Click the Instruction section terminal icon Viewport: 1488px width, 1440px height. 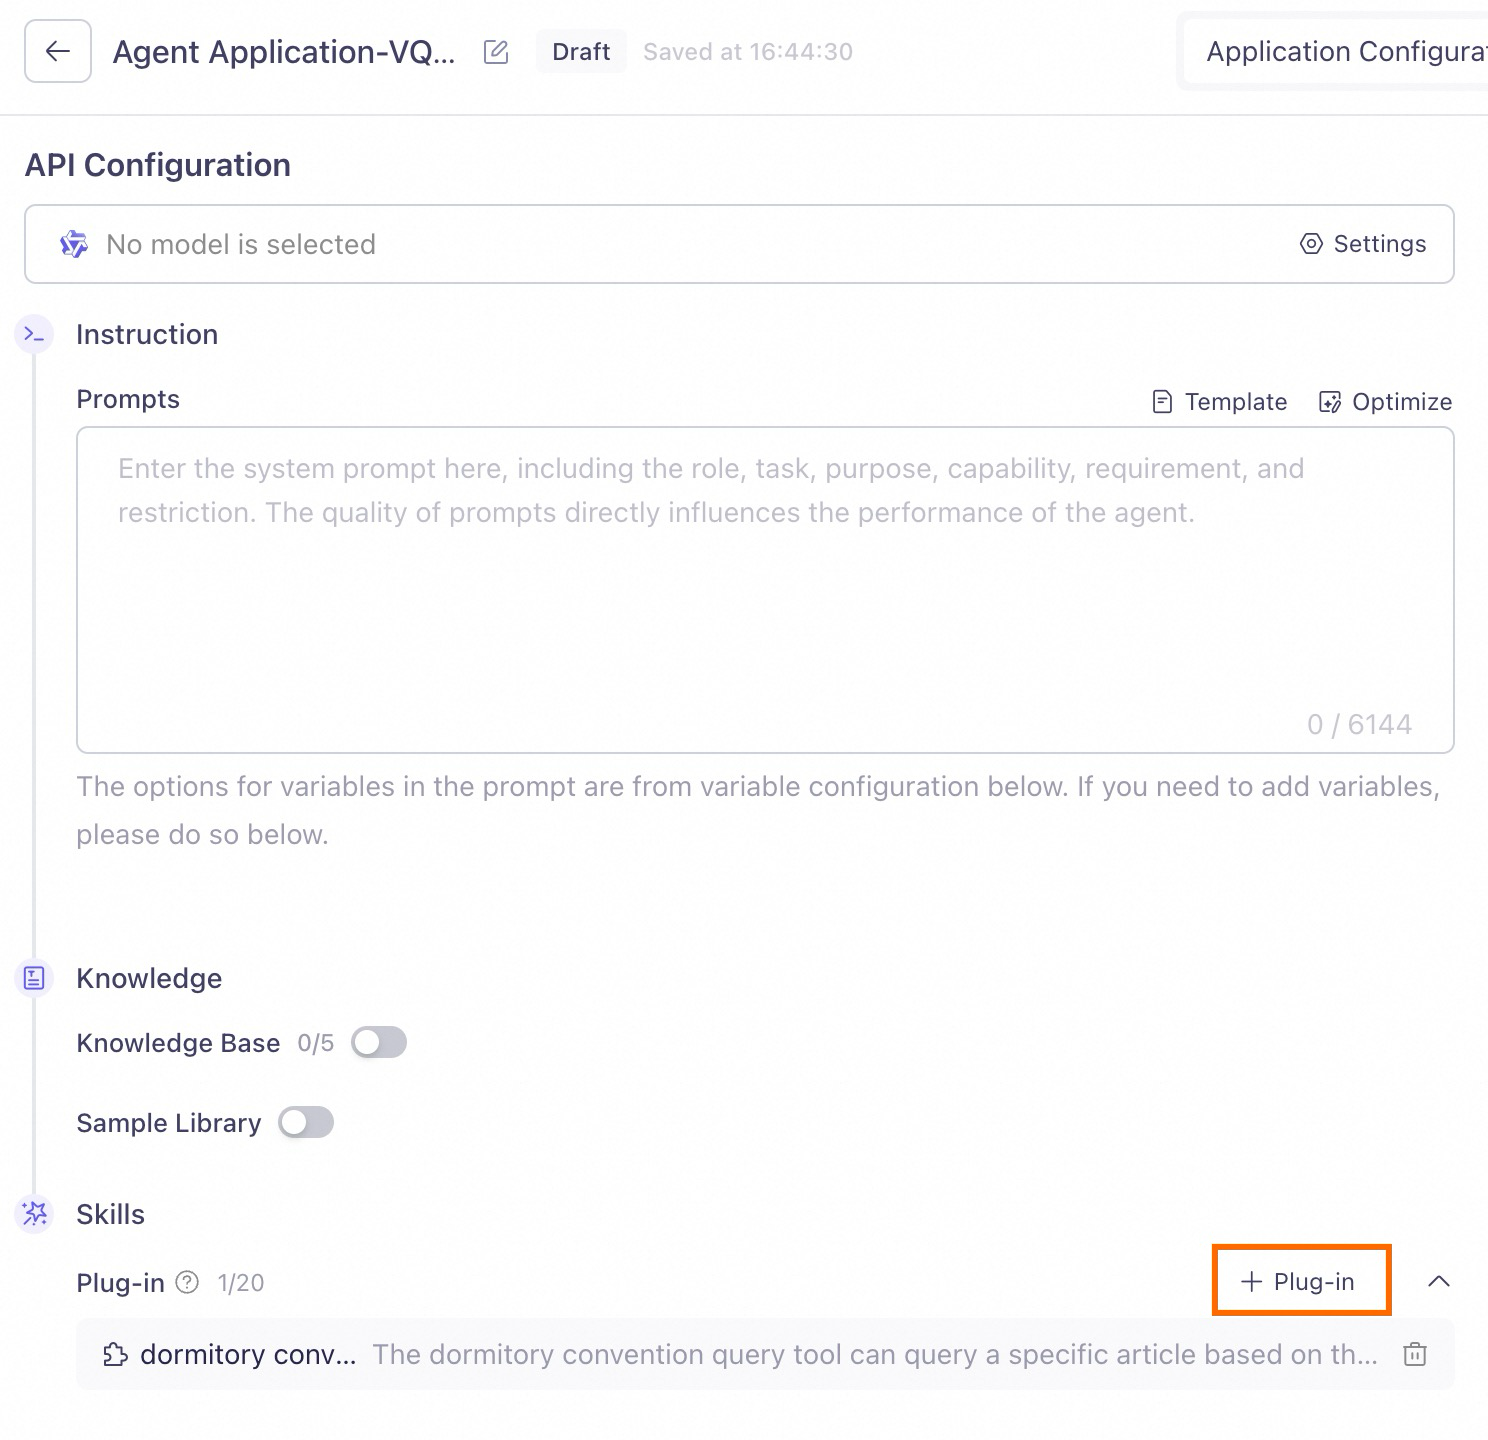coord(34,334)
